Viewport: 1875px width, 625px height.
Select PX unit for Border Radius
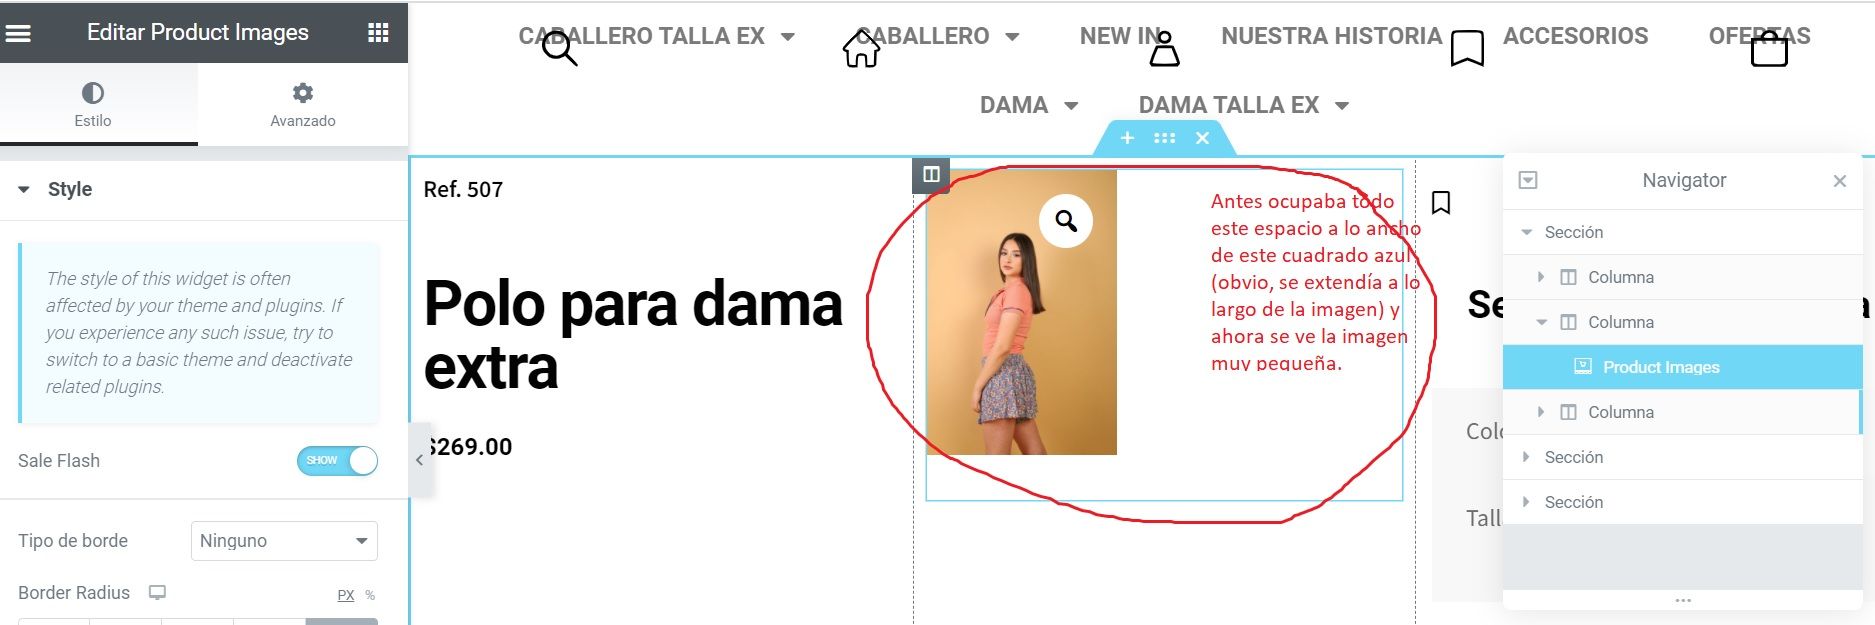click(346, 595)
